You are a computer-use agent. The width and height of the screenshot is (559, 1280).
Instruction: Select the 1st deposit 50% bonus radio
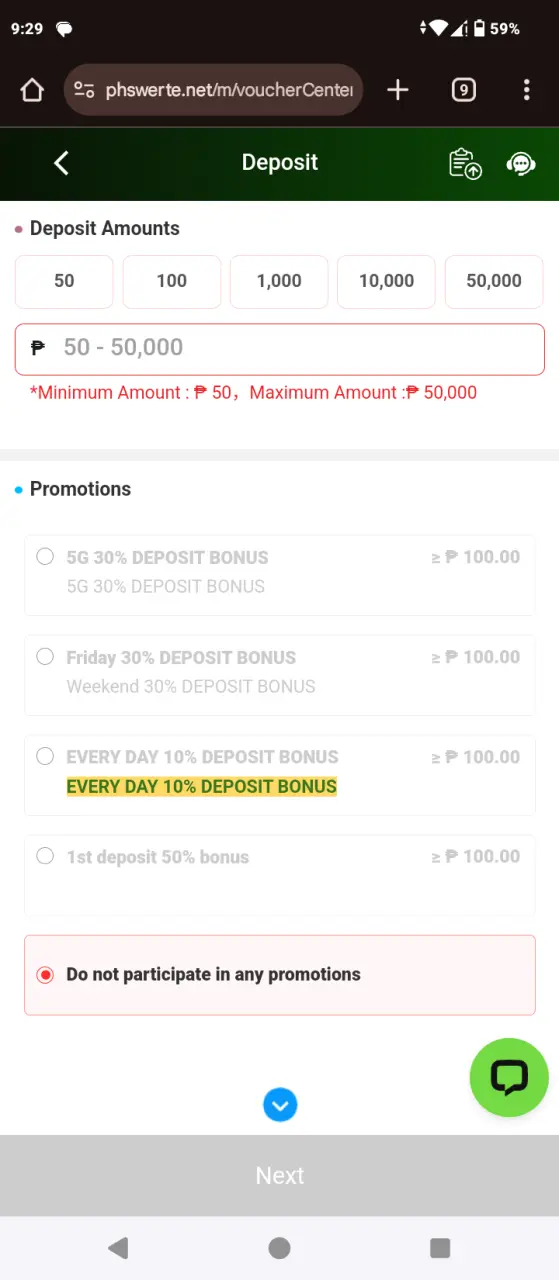[45, 856]
